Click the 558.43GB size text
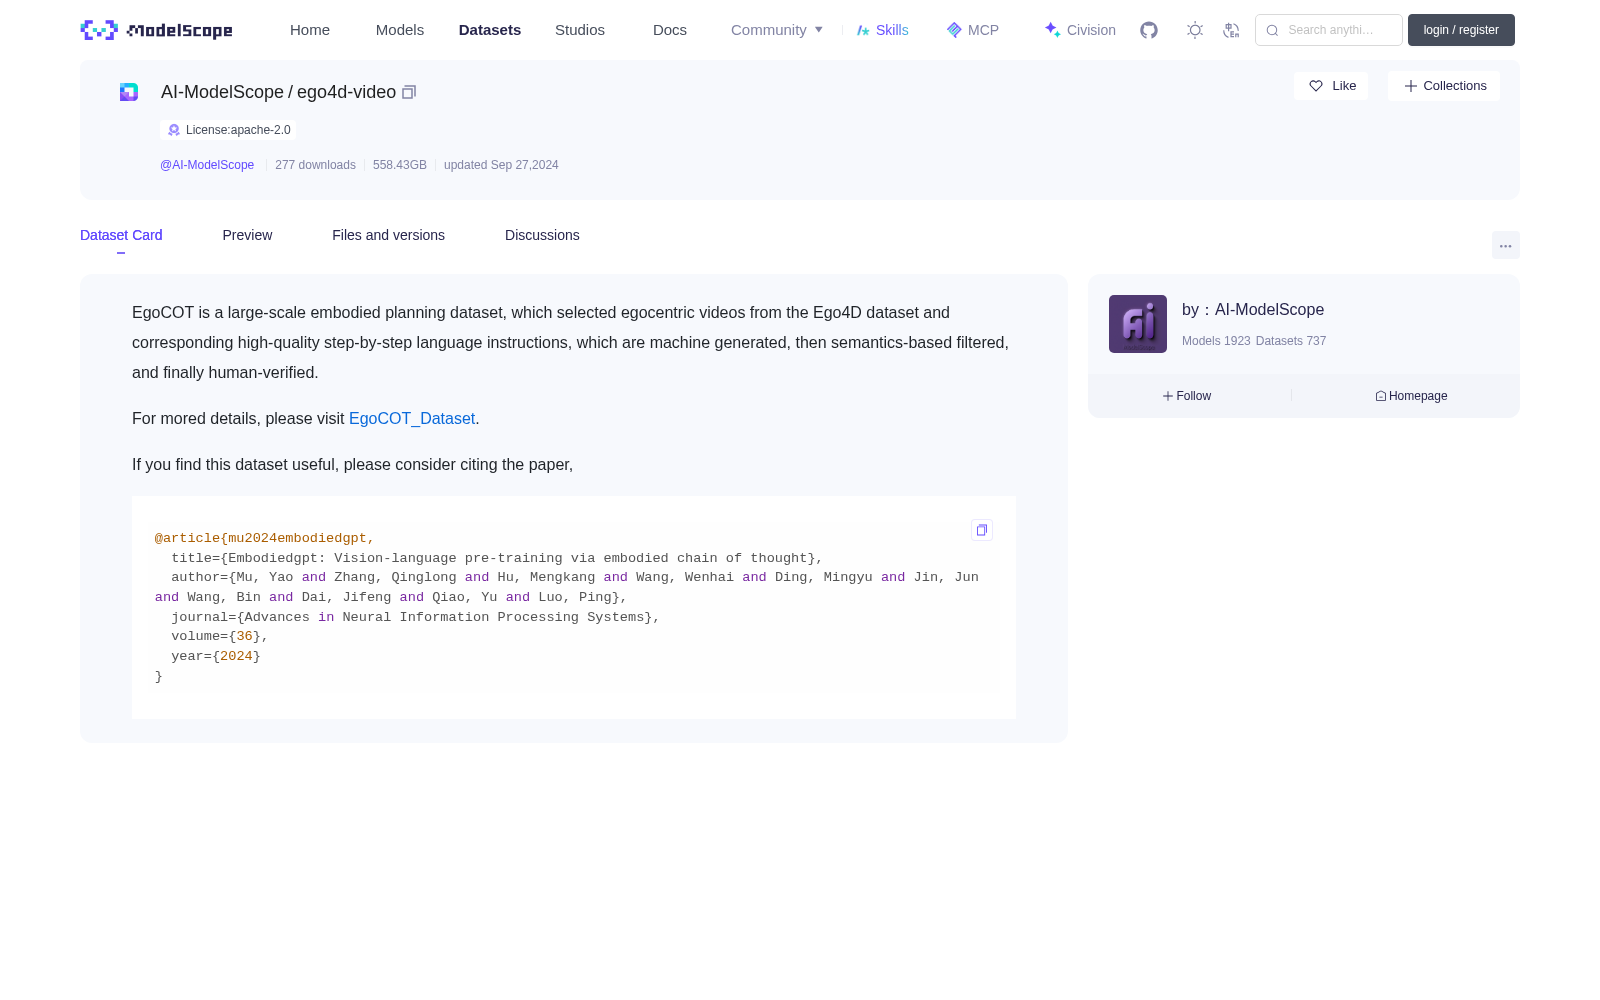1600x1000 pixels. pos(400,165)
